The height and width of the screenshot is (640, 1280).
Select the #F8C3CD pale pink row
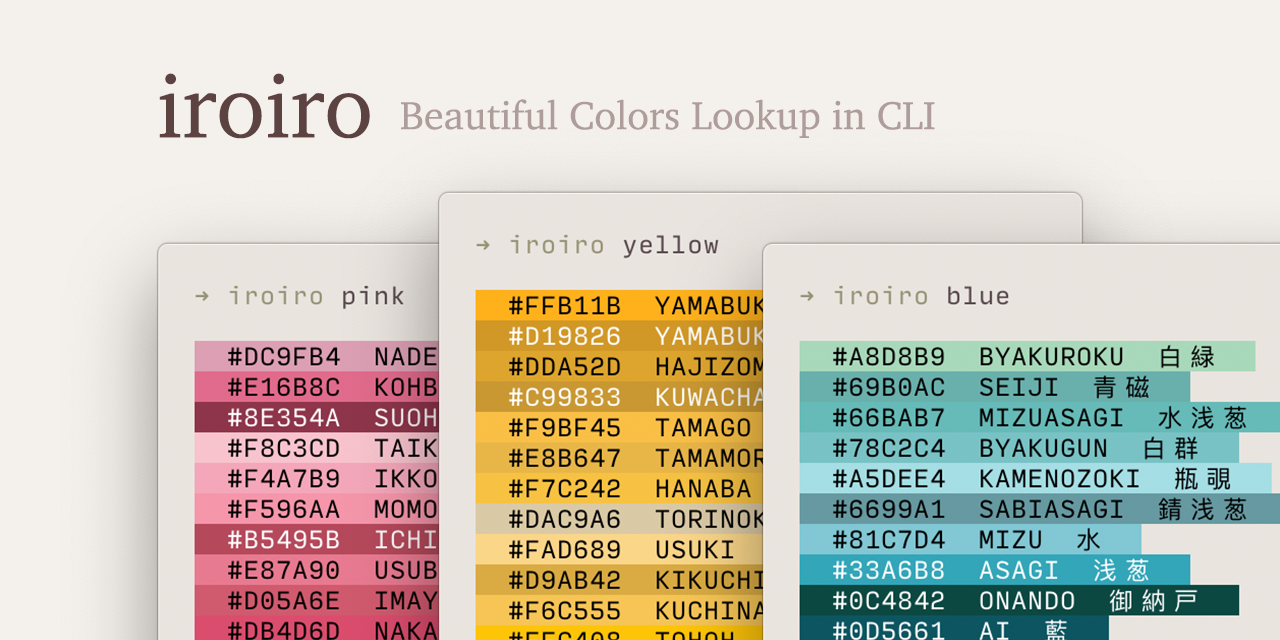pyautogui.click(x=316, y=448)
